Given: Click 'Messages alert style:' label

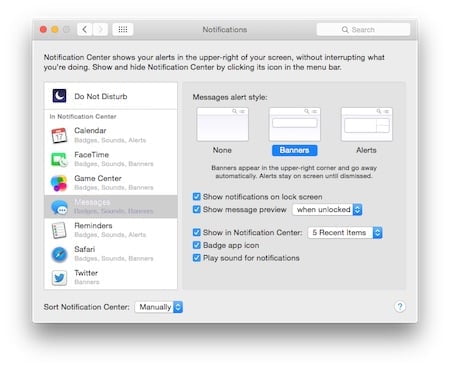Looking at the screenshot, I should click(x=230, y=97).
